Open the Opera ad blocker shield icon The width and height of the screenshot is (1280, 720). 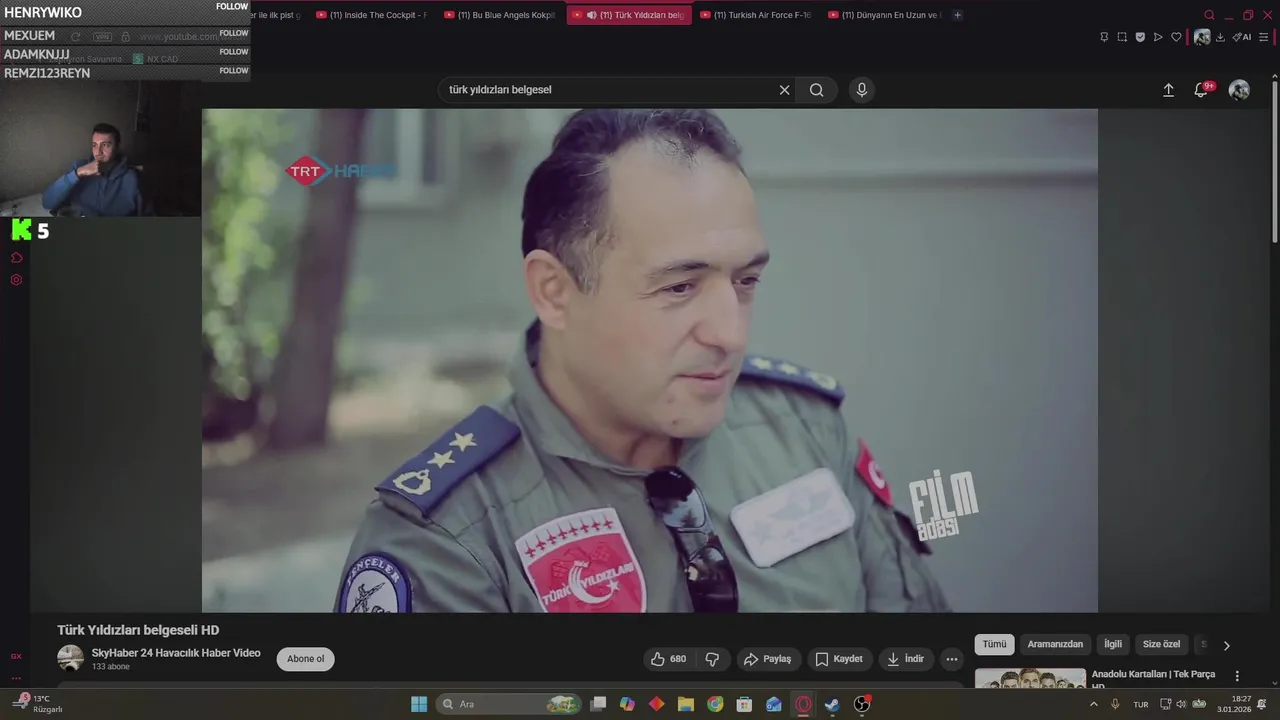click(x=1140, y=37)
